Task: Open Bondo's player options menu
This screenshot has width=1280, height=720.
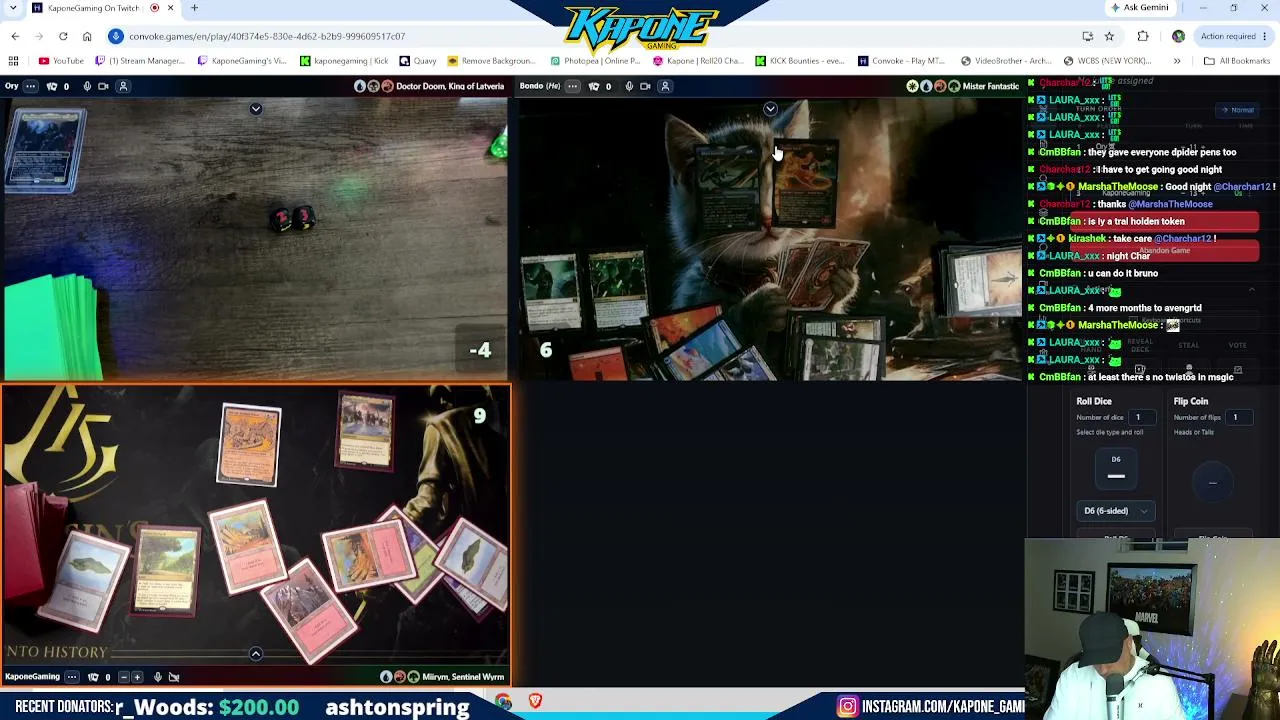Action: point(573,86)
